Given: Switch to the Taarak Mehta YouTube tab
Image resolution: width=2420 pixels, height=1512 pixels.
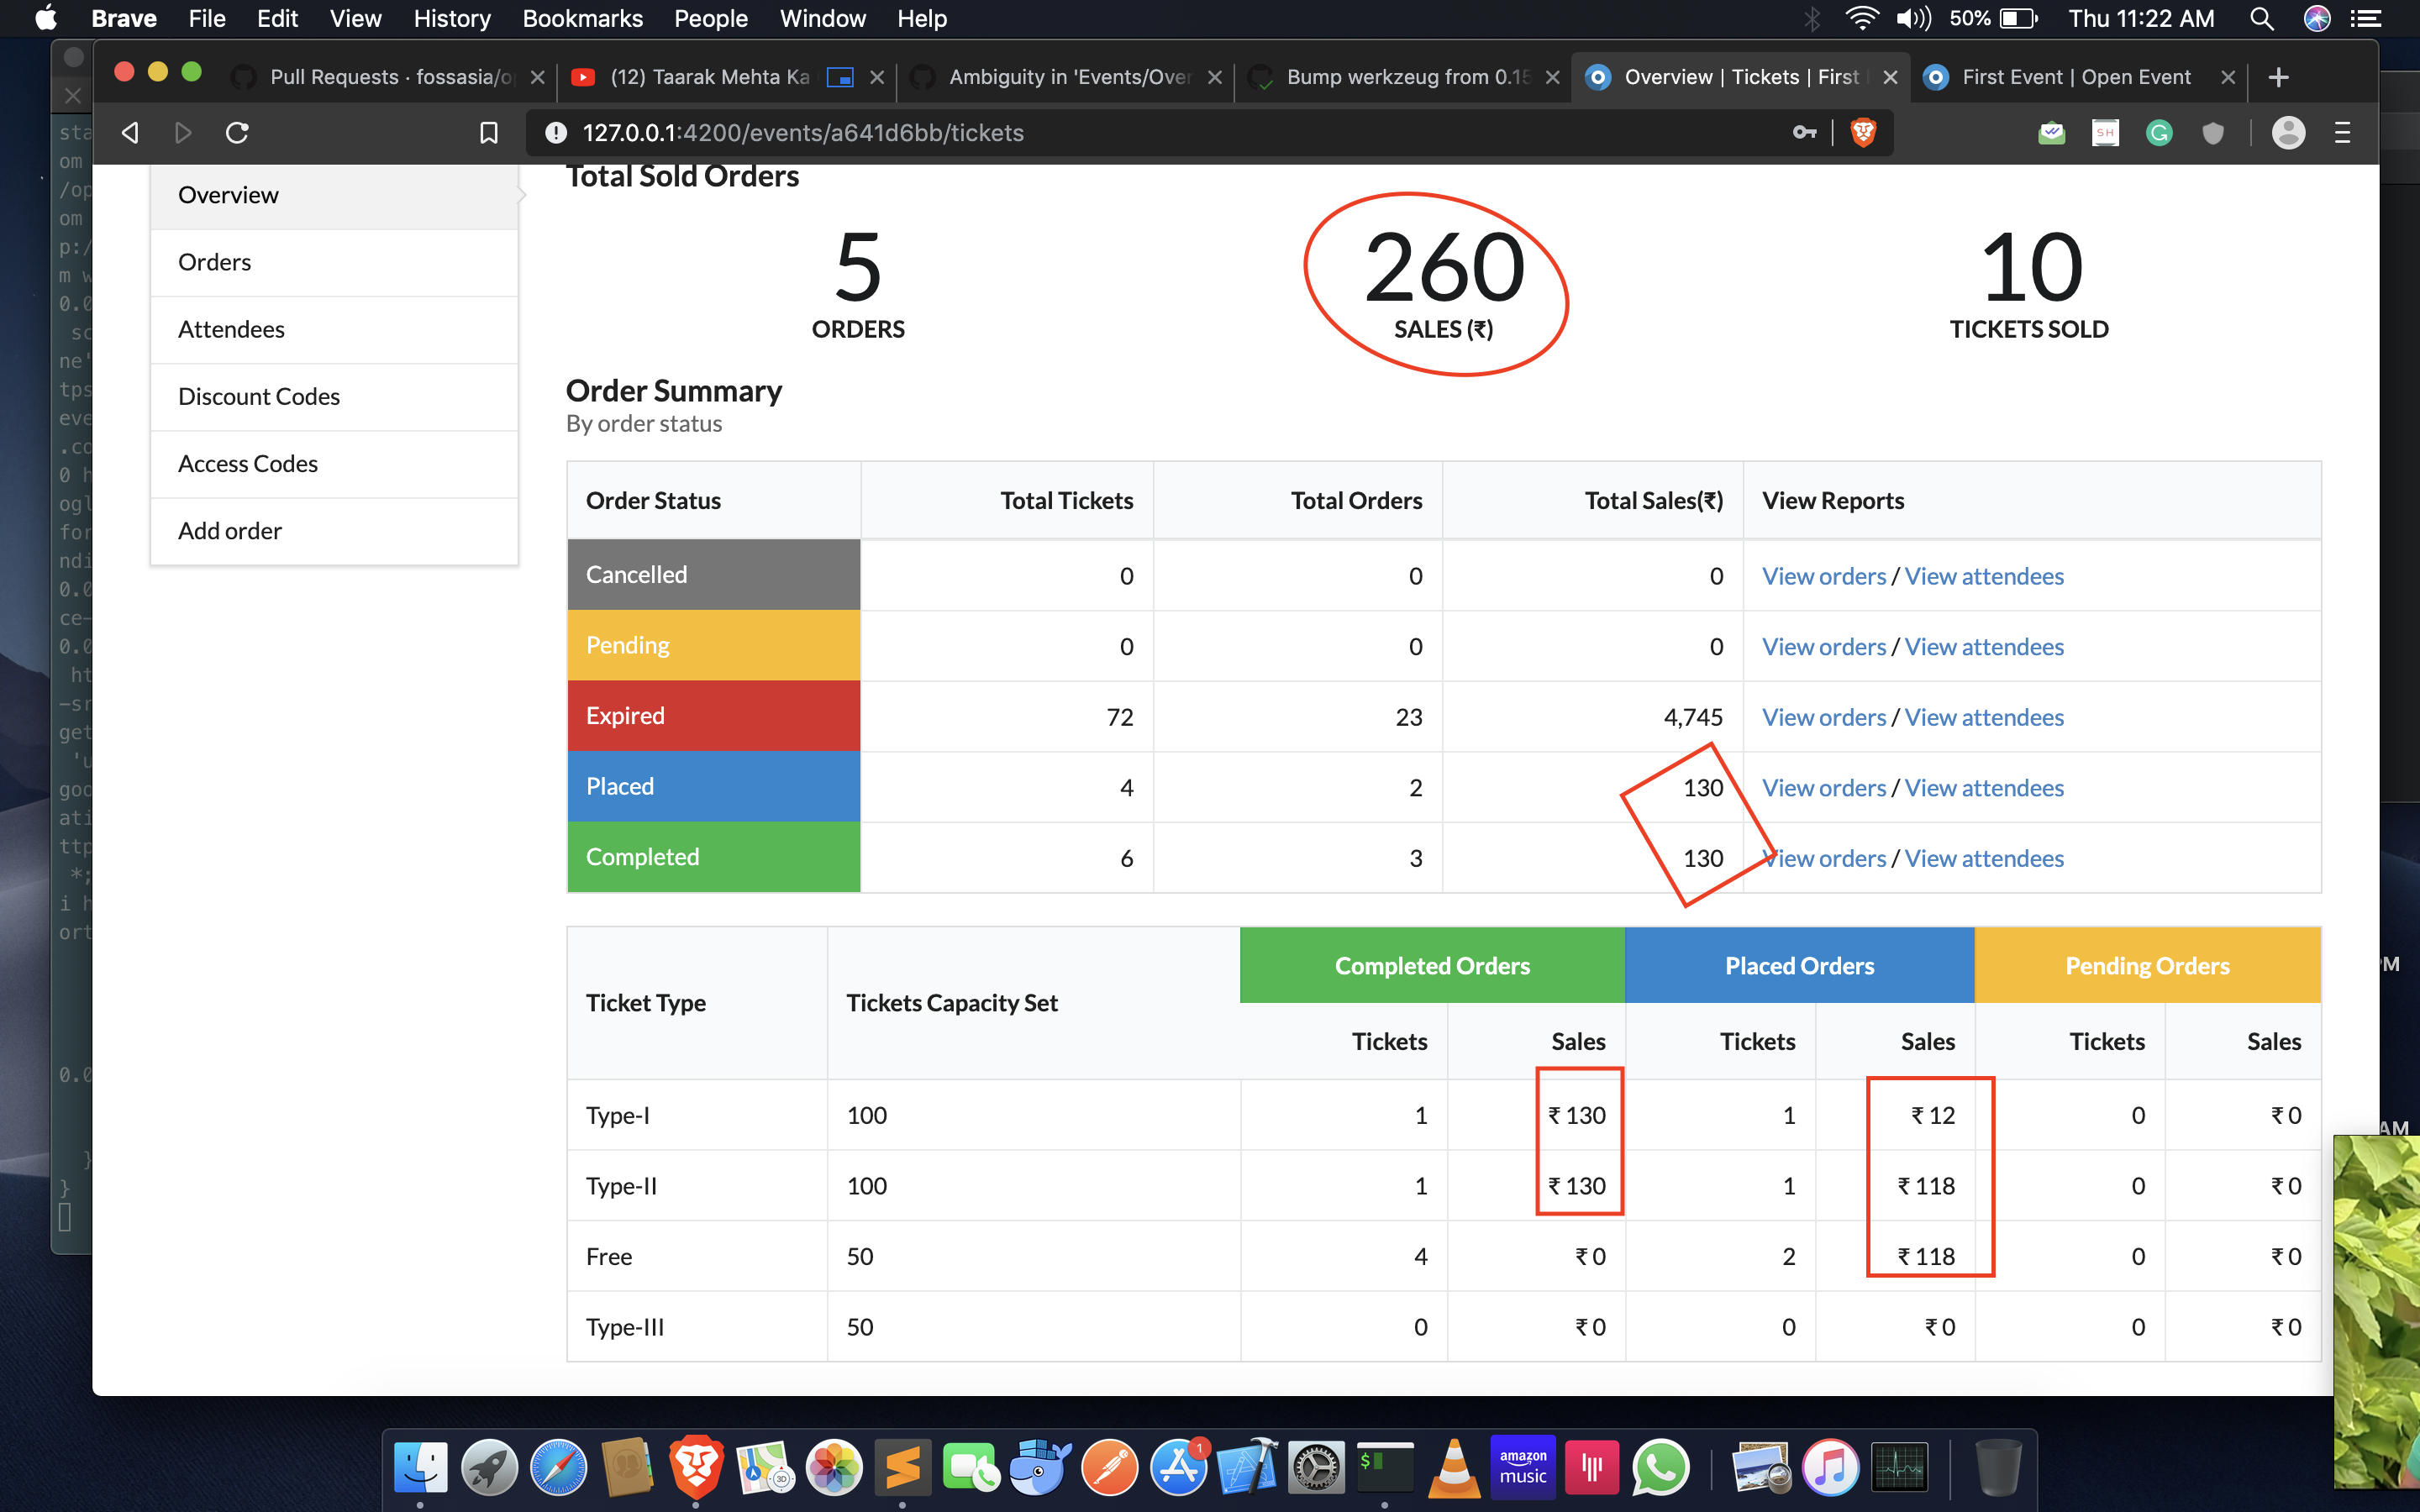Looking at the screenshot, I should pyautogui.click(x=727, y=77).
